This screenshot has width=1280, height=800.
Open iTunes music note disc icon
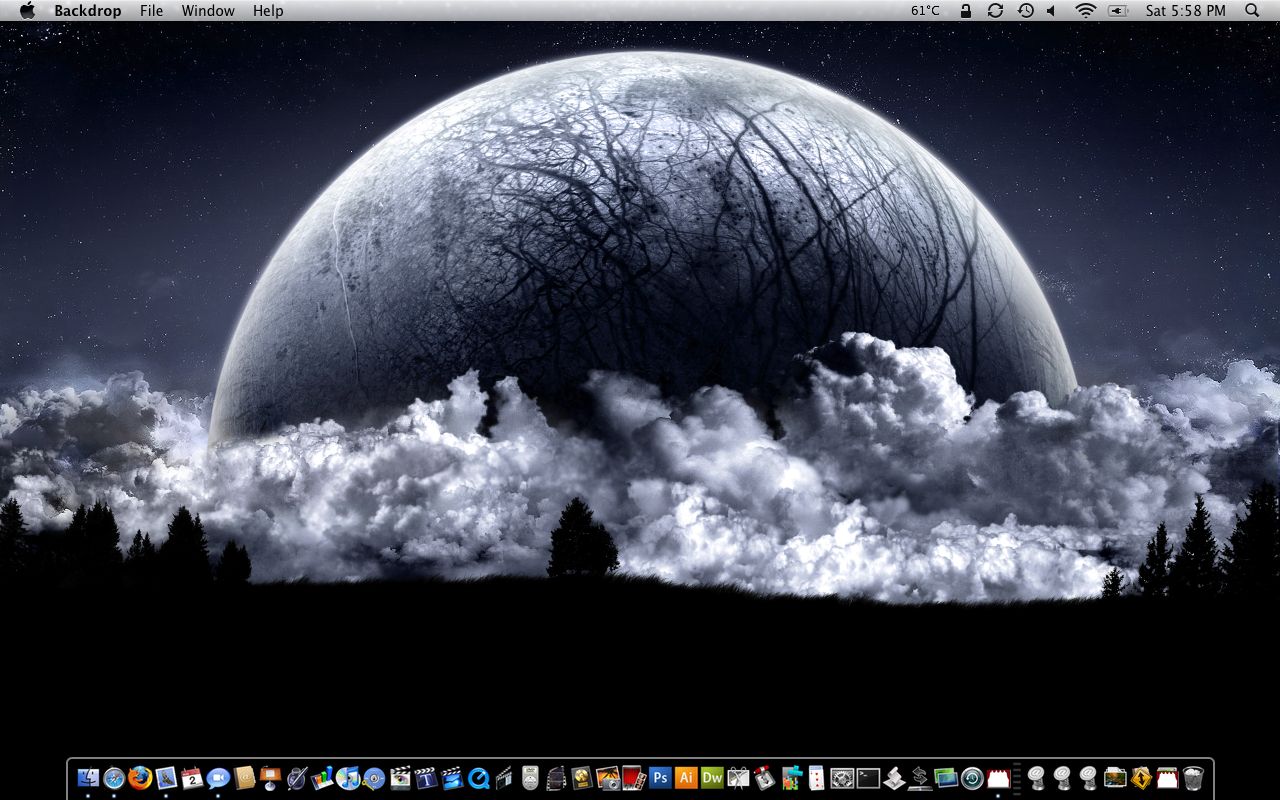pos(348,777)
